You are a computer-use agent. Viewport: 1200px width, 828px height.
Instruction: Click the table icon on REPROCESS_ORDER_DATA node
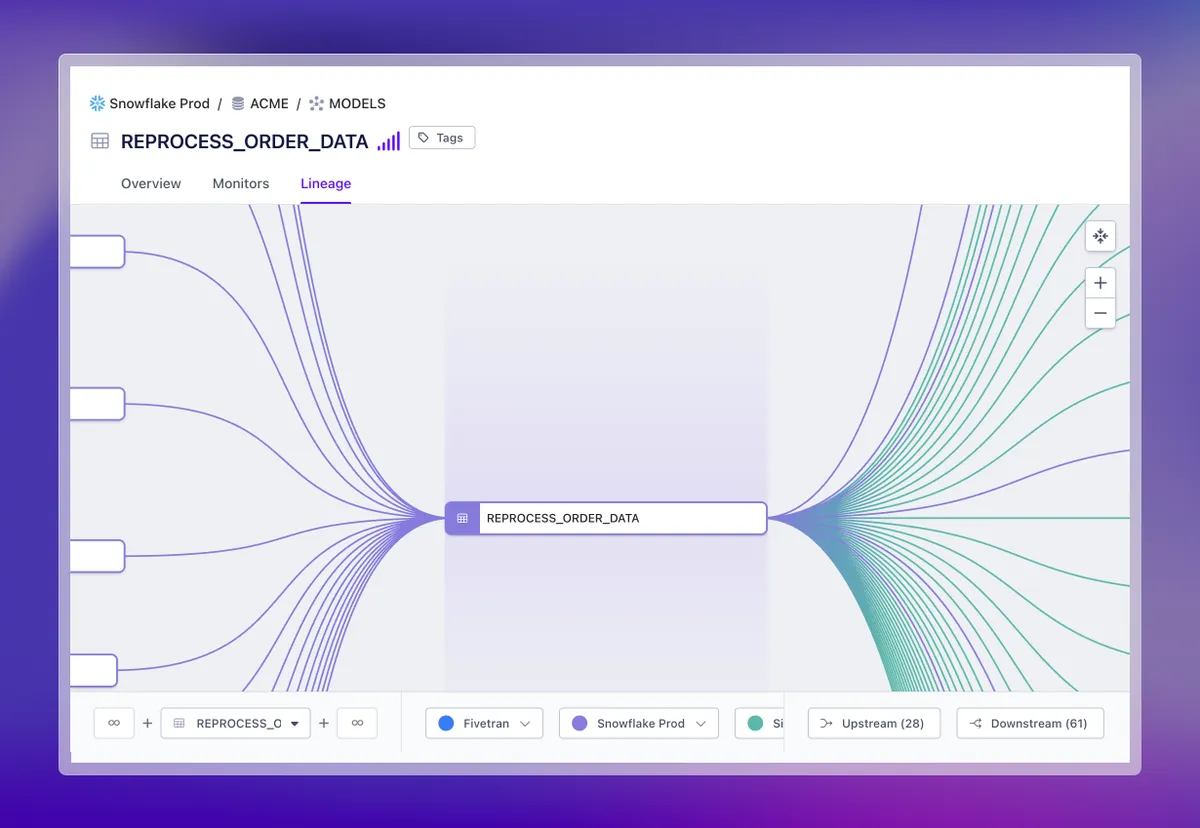click(x=462, y=518)
